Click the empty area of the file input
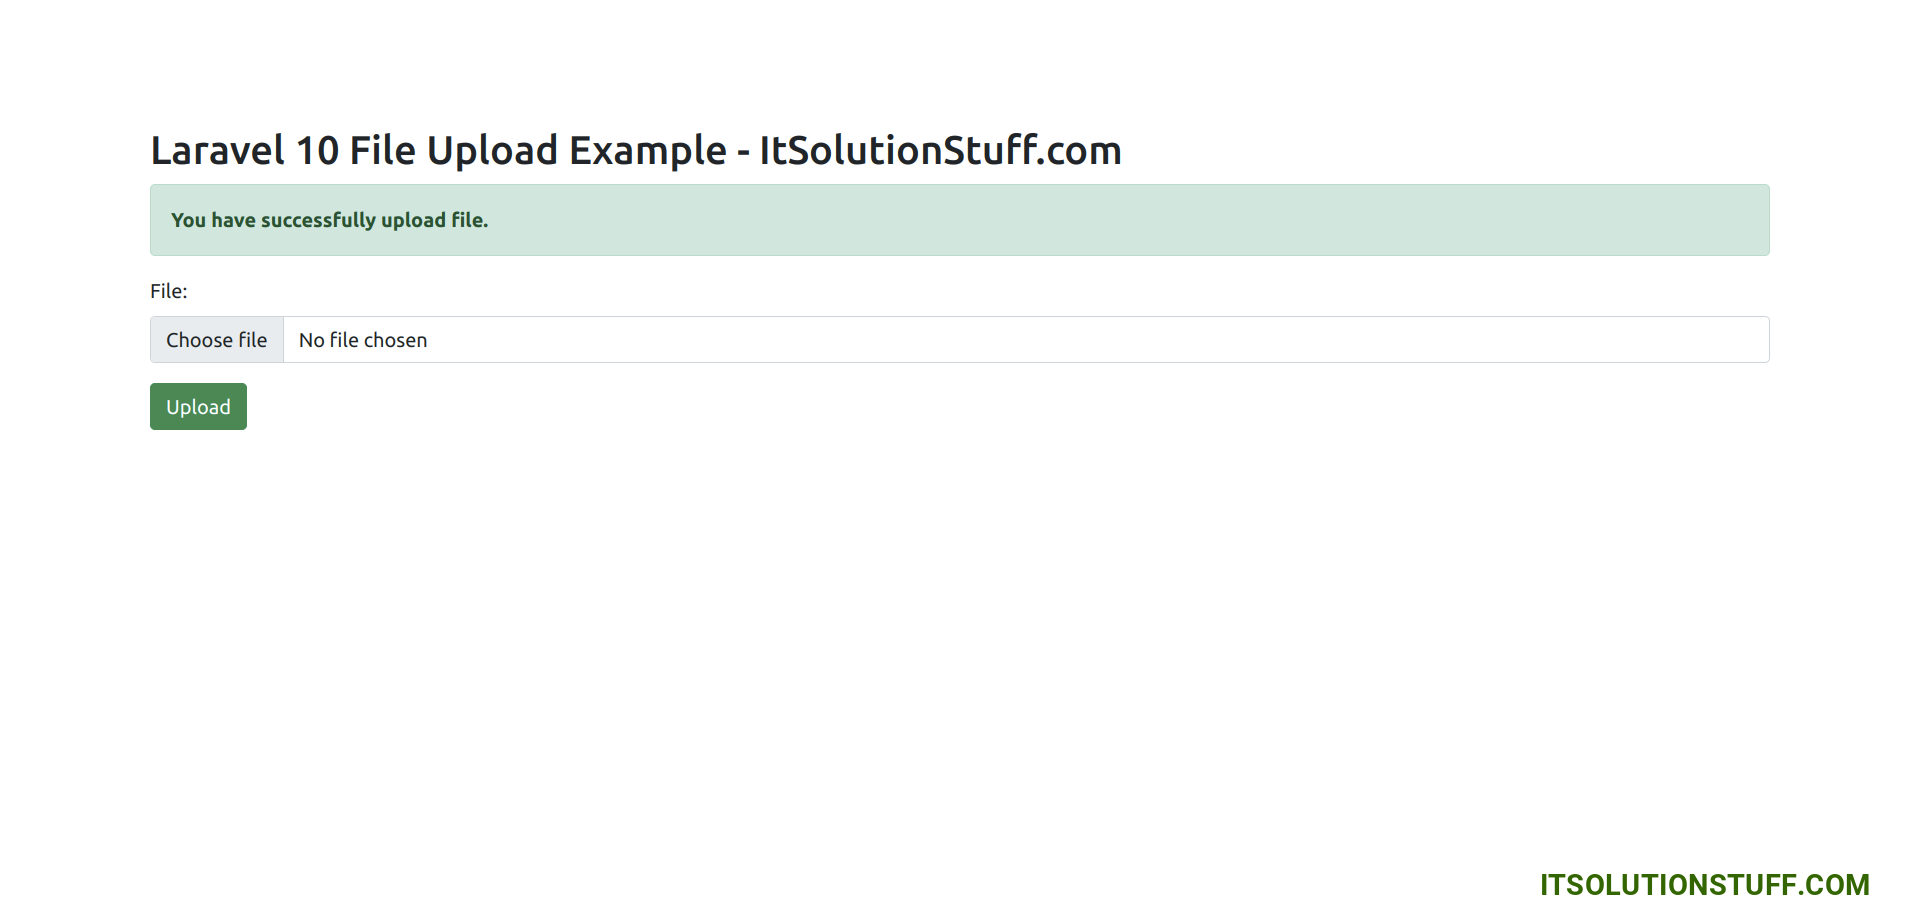 tap(1100, 340)
